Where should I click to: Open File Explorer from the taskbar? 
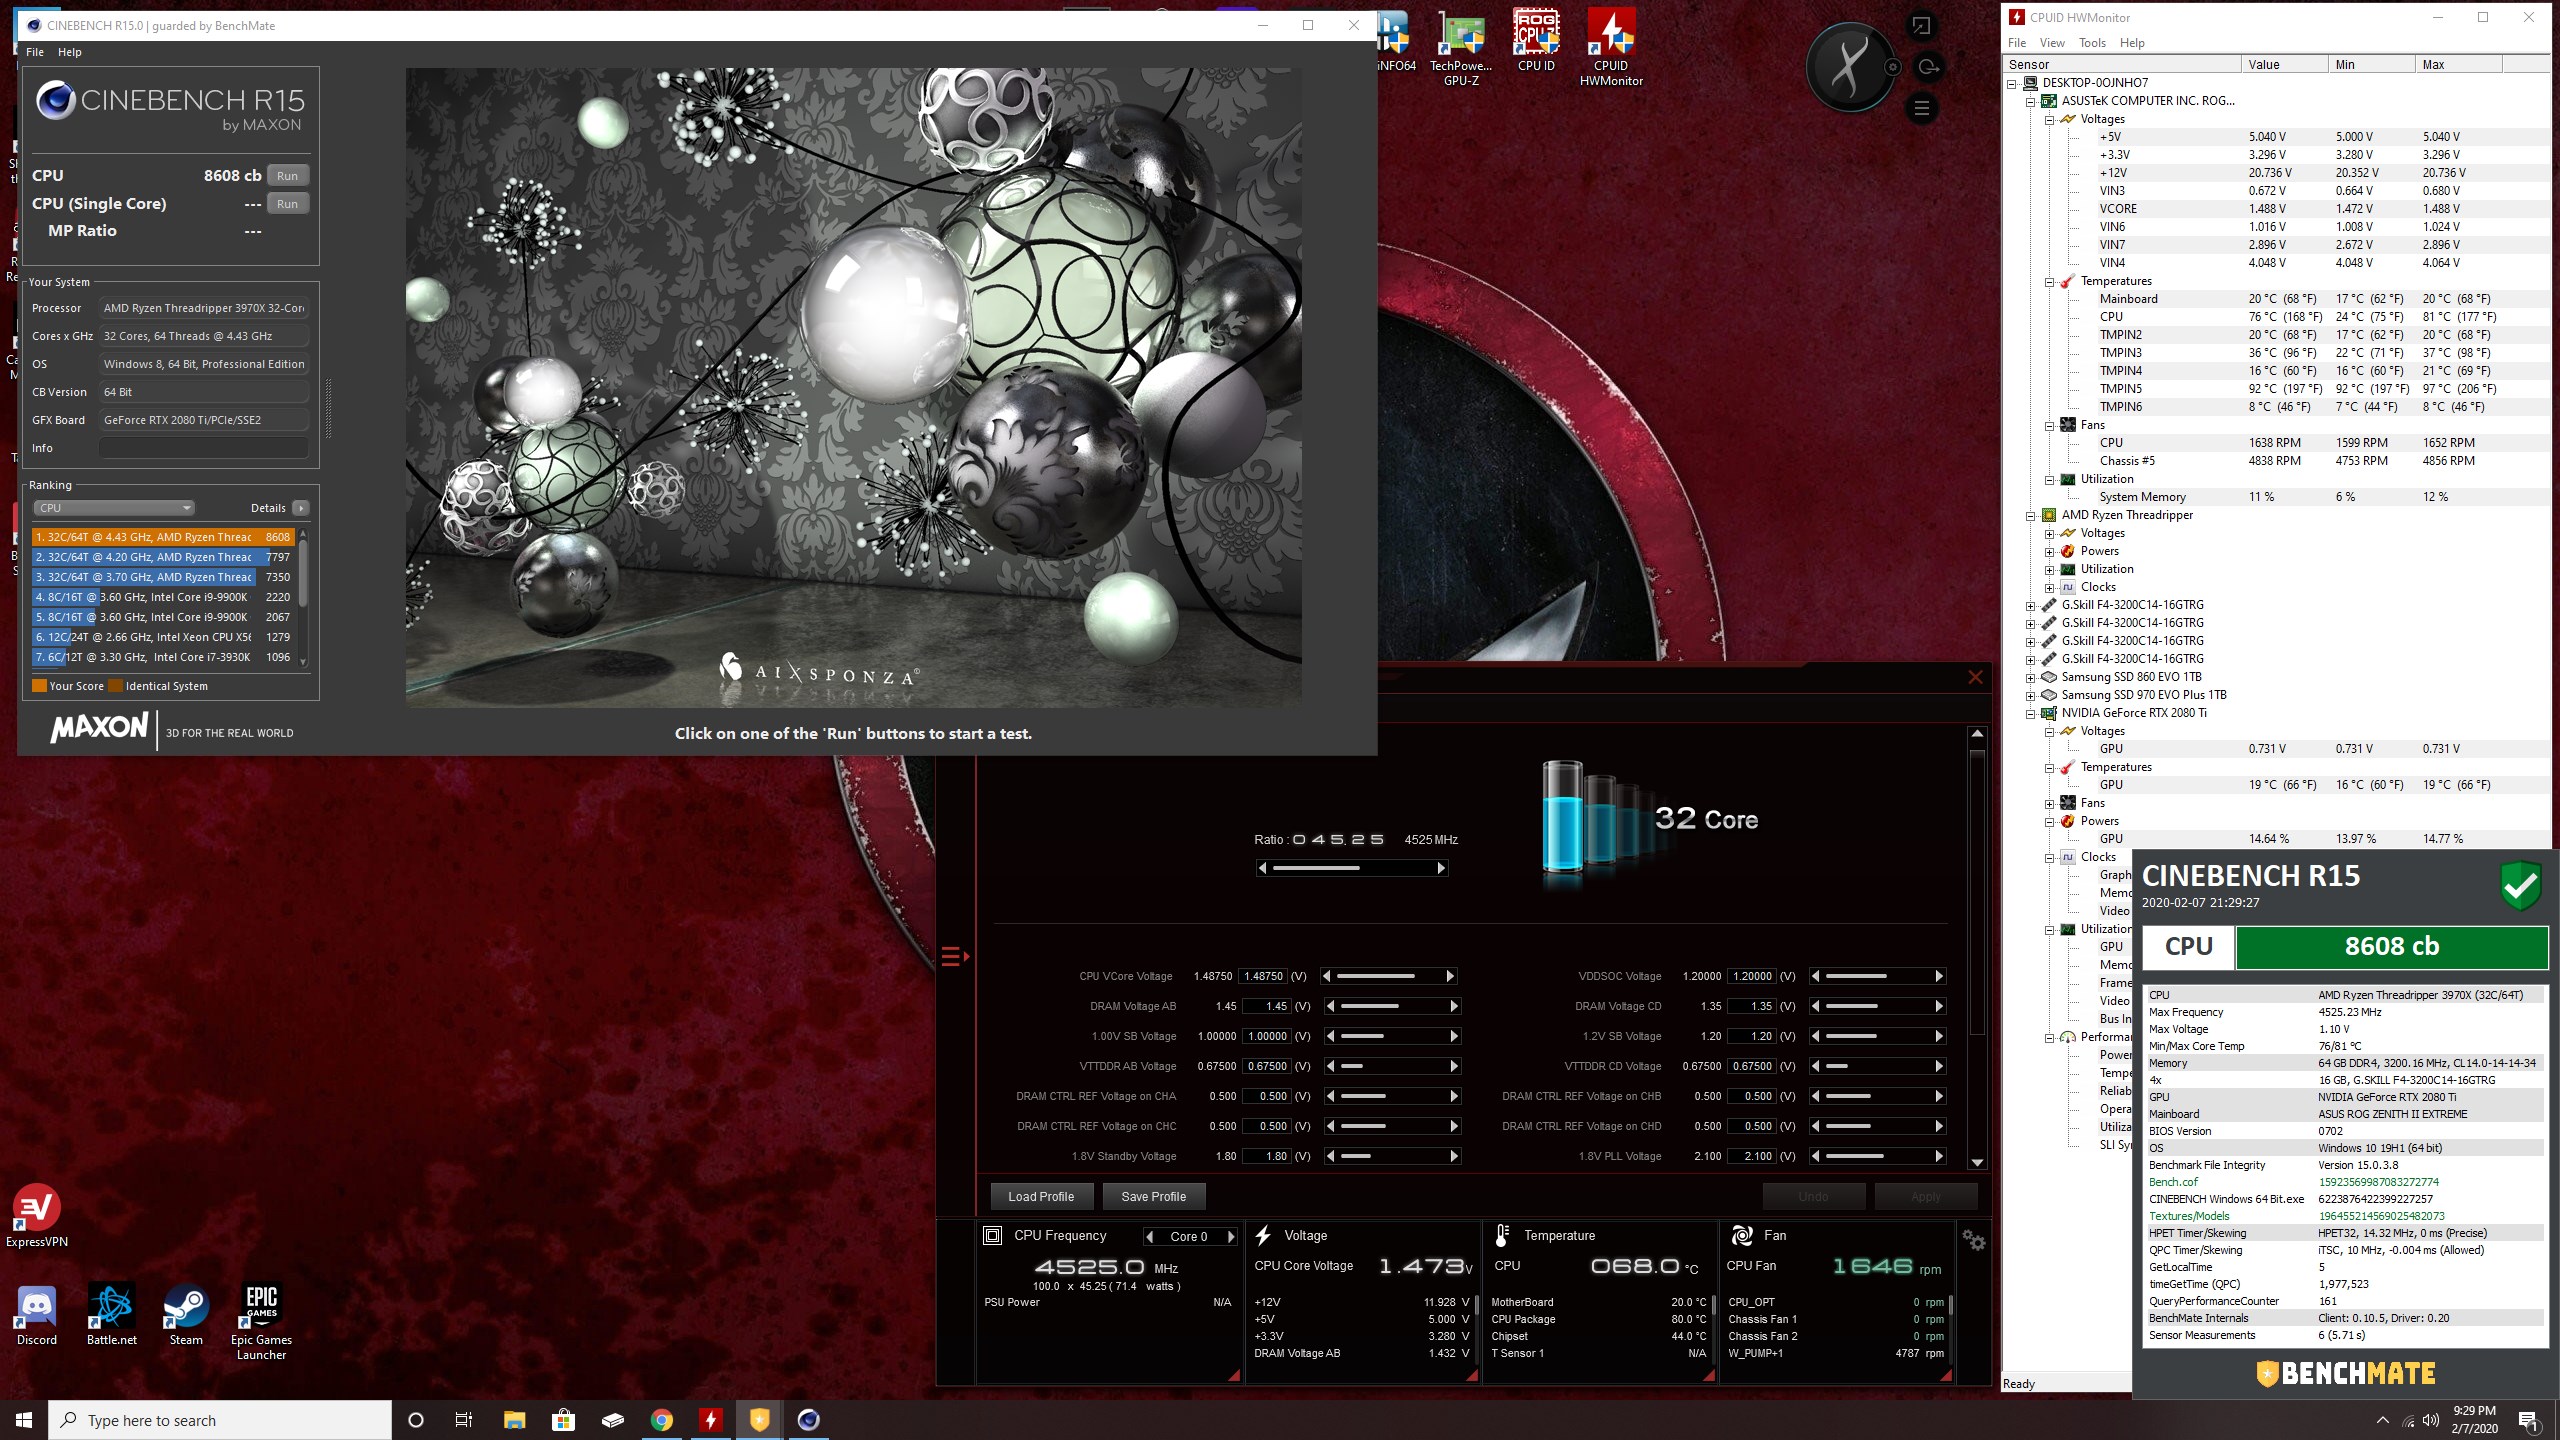pyautogui.click(x=514, y=1420)
